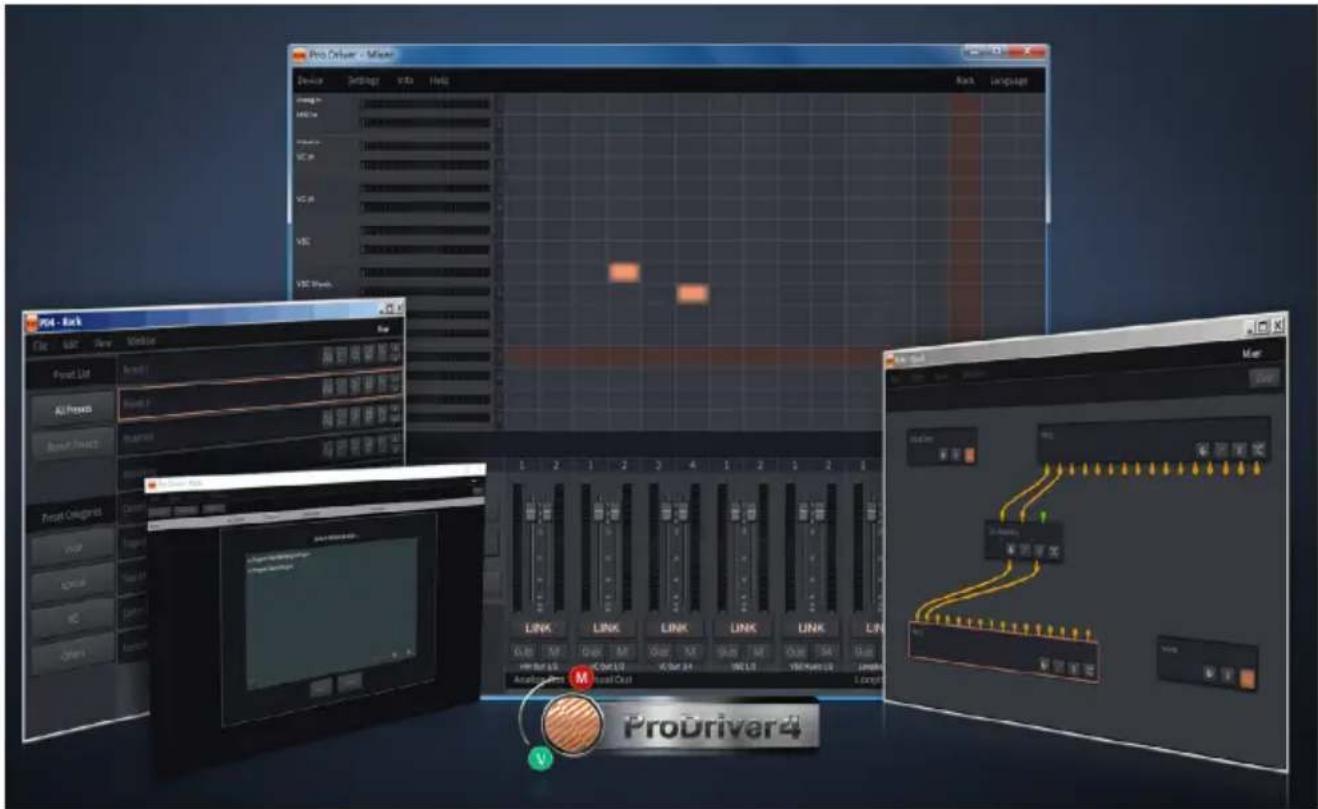Toggle LINK on the VBC 1/2 channel
This screenshot has height=809, width=1318.
click(743, 629)
